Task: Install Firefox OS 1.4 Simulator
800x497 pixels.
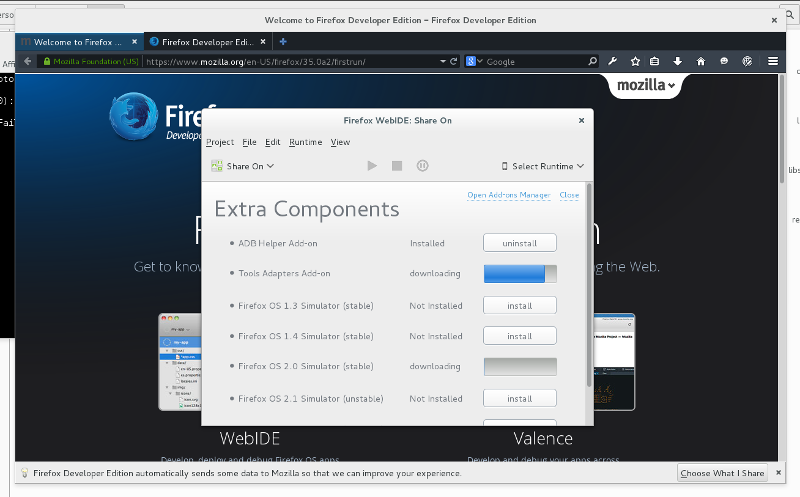Action: pos(520,336)
